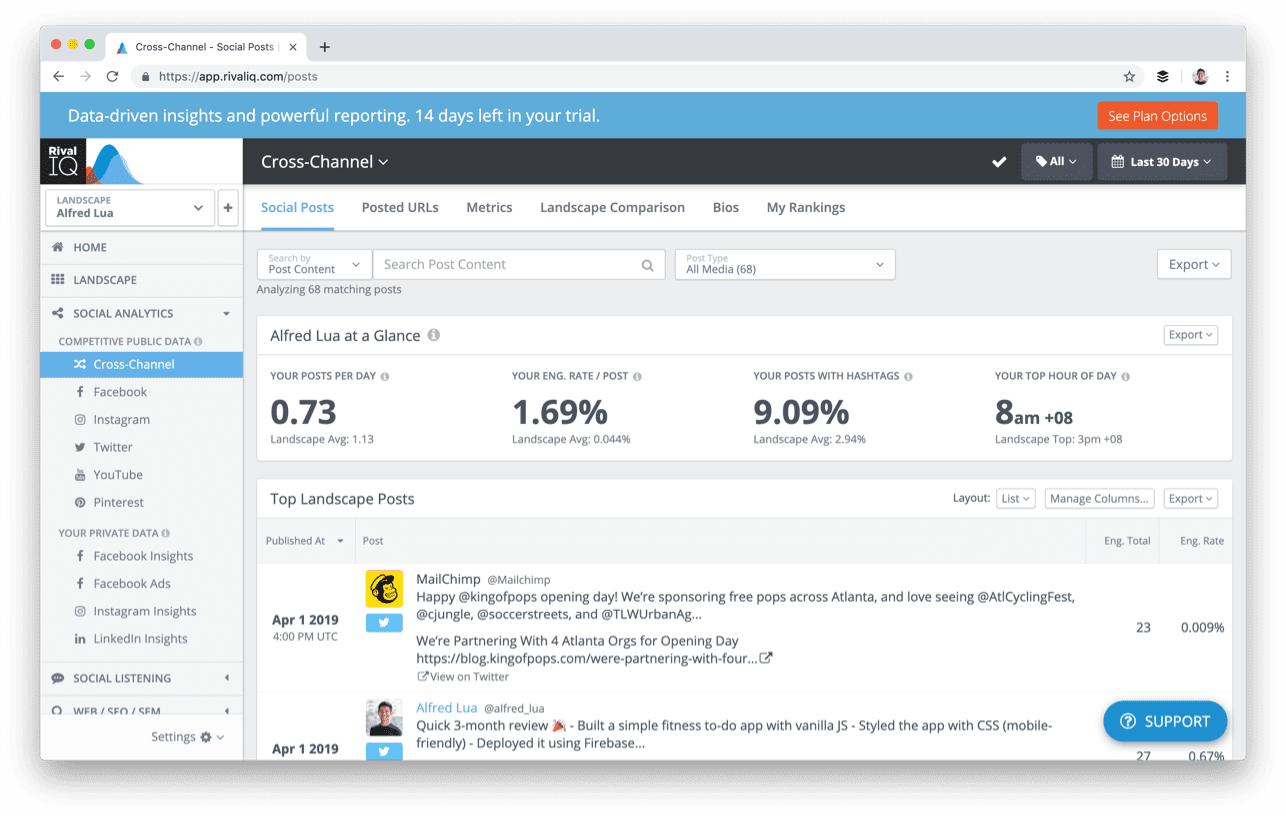Click the Alfred Lua profile photo

coord(384,718)
